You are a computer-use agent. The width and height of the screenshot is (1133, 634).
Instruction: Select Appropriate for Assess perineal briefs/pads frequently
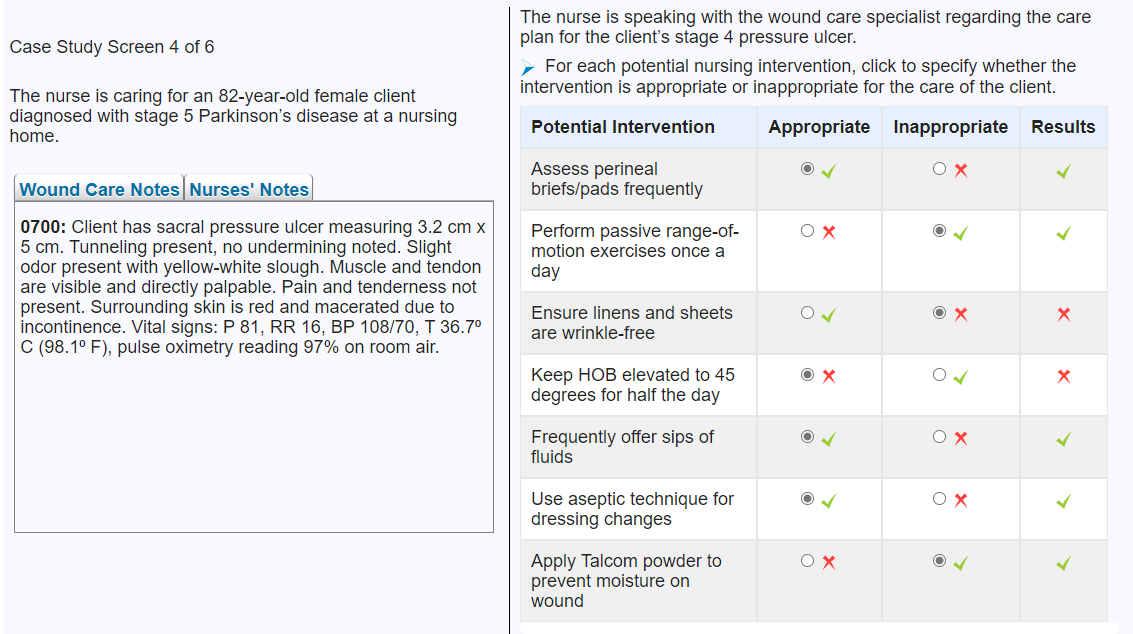click(807, 168)
